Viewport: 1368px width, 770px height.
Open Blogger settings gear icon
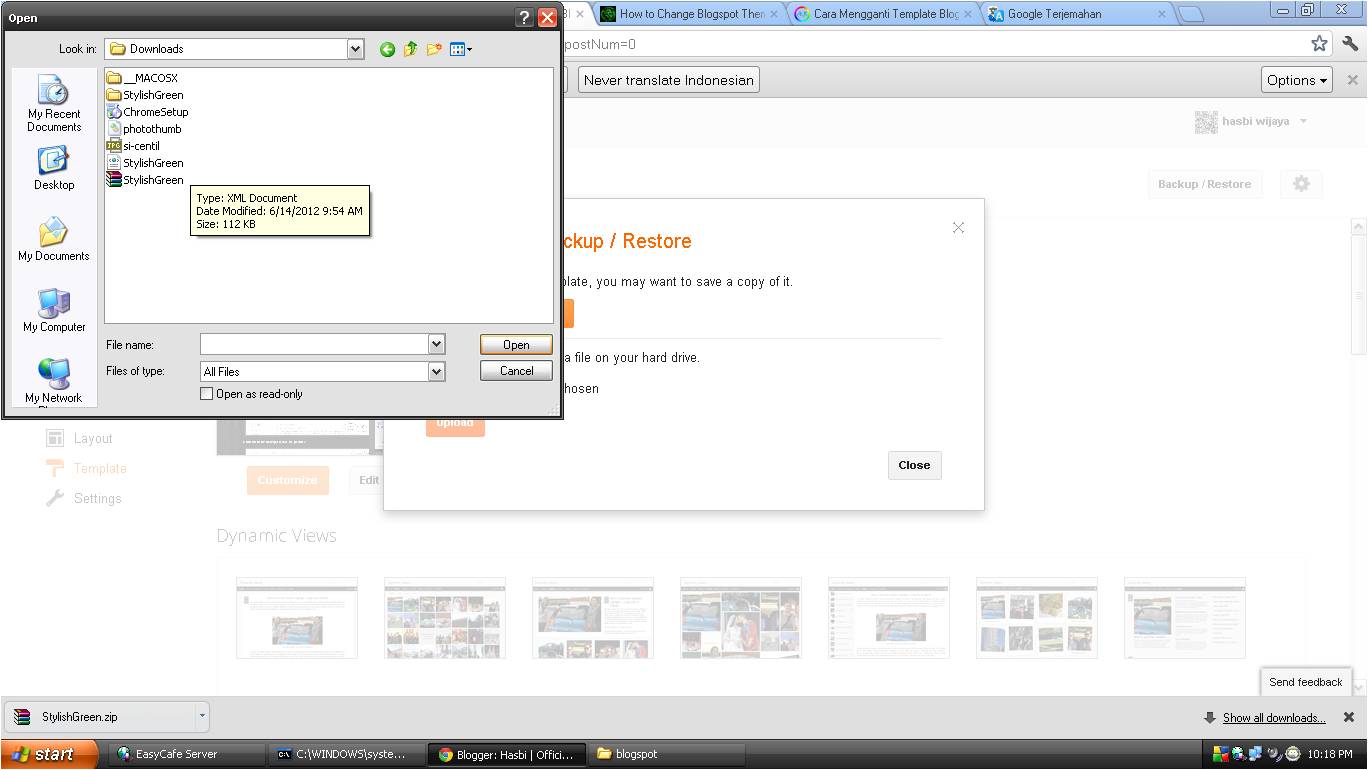point(1301,184)
